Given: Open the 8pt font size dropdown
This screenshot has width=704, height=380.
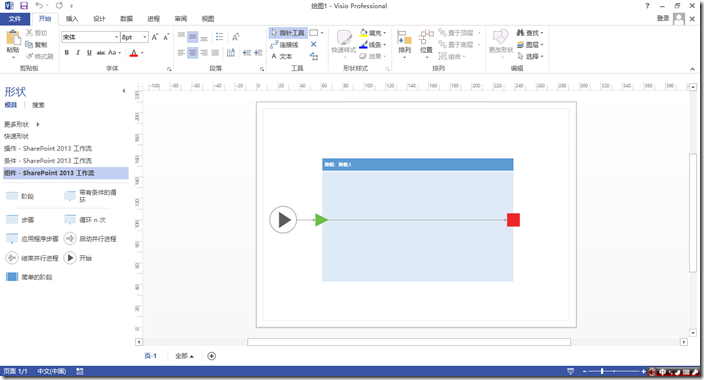Looking at the screenshot, I should (x=145, y=37).
